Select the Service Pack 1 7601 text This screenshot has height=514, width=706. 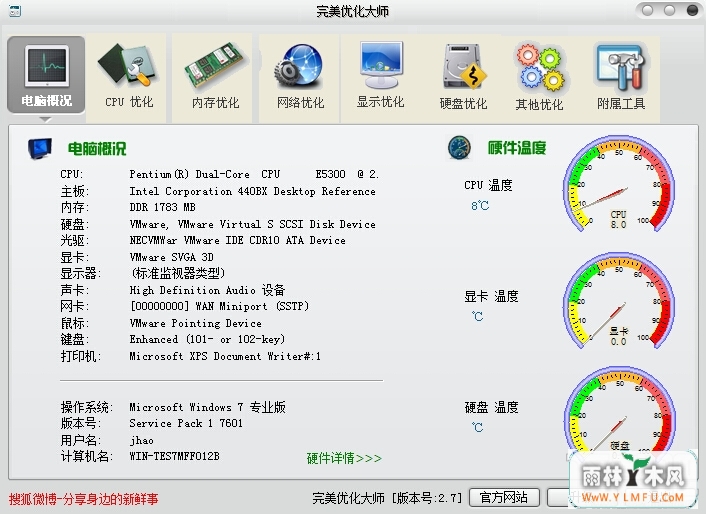pos(186,424)
